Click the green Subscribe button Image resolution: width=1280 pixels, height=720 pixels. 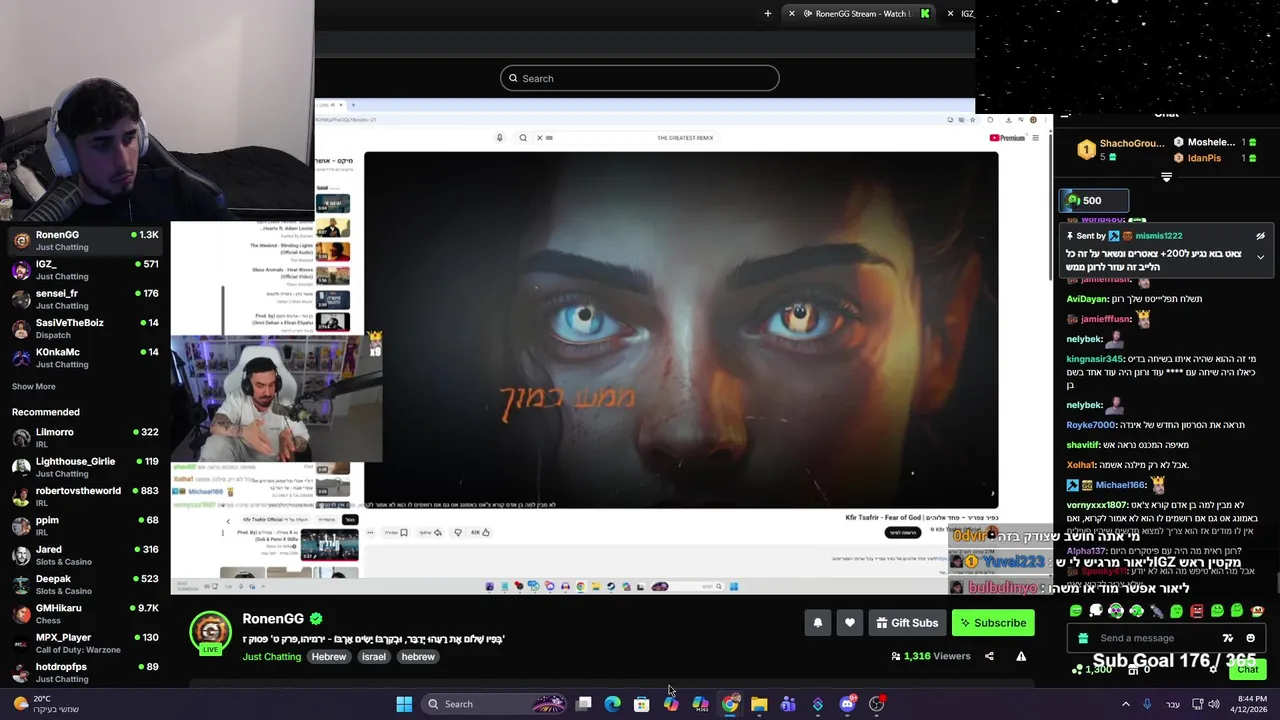coord(993,623)
